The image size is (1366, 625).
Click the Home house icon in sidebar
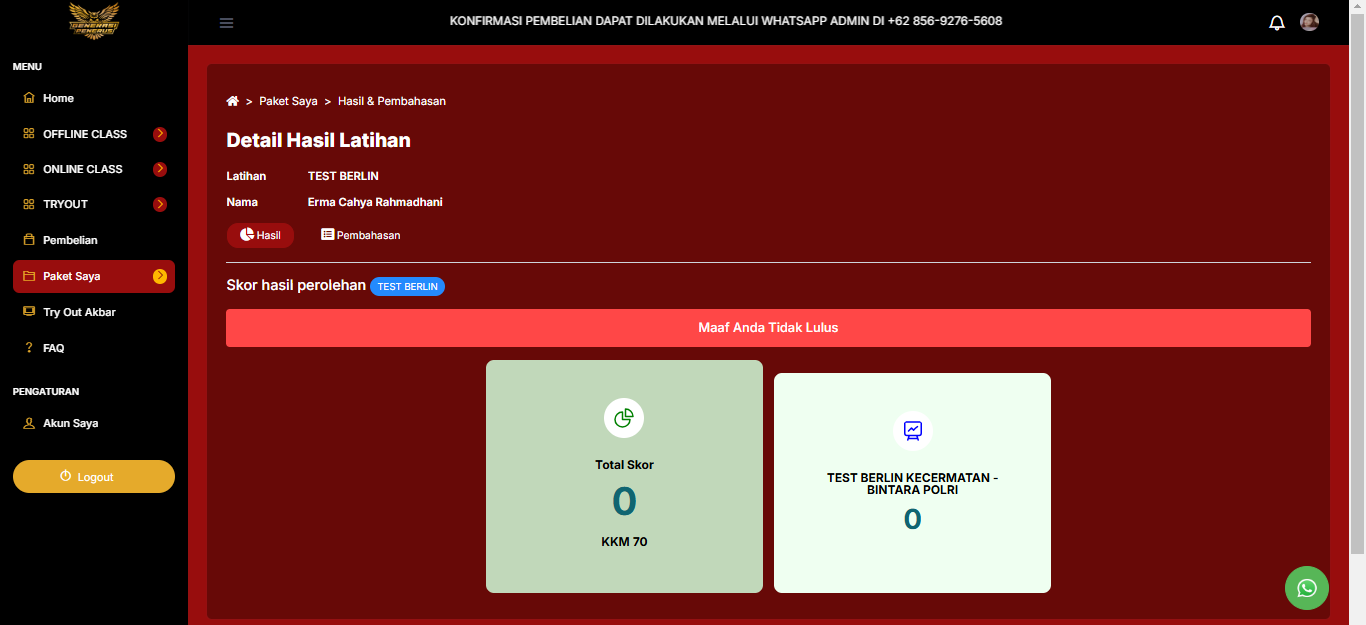click(29, 98)
